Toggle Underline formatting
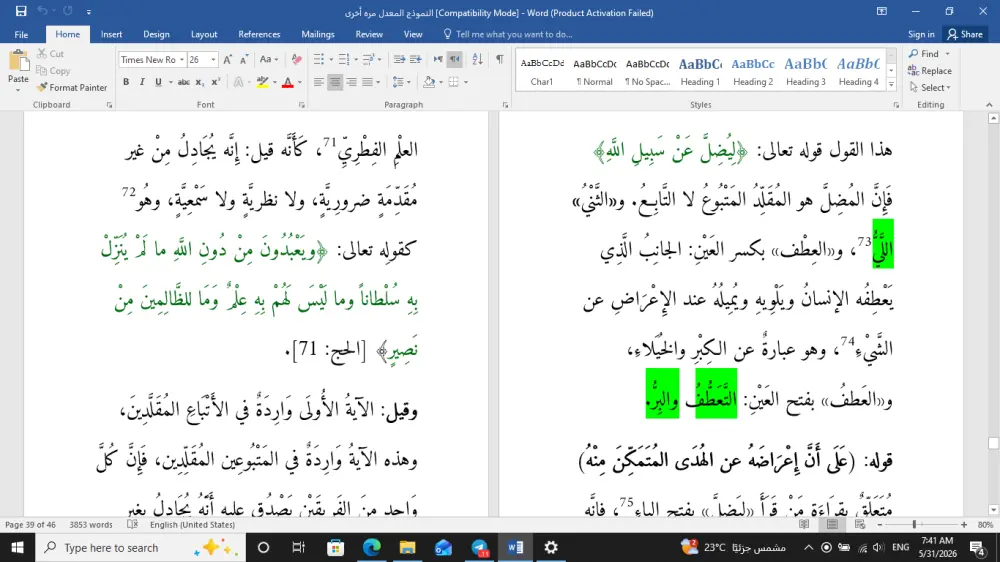Screen dimensions: 1000x562 [158, 82]
